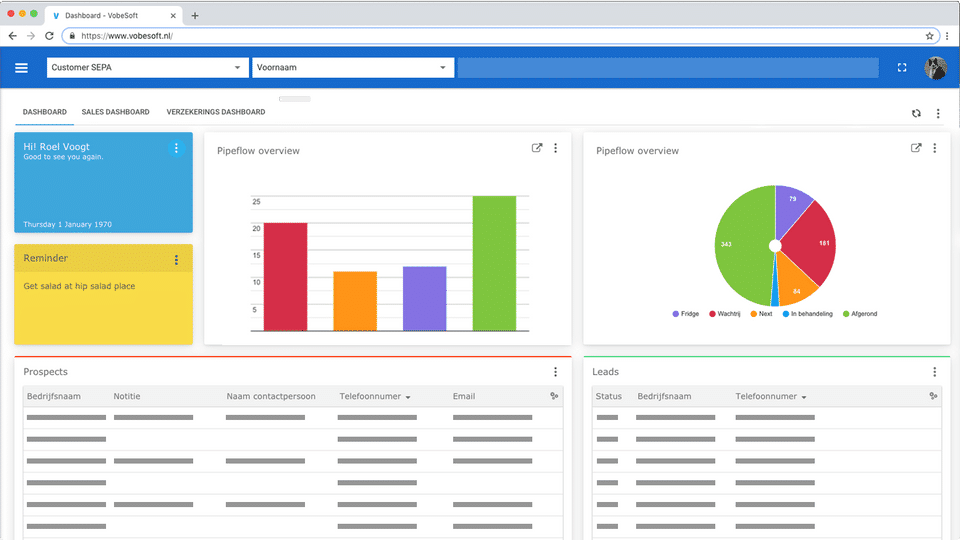
Task: Click the dashboard refresh icon
Action: [x=916, y=113]
